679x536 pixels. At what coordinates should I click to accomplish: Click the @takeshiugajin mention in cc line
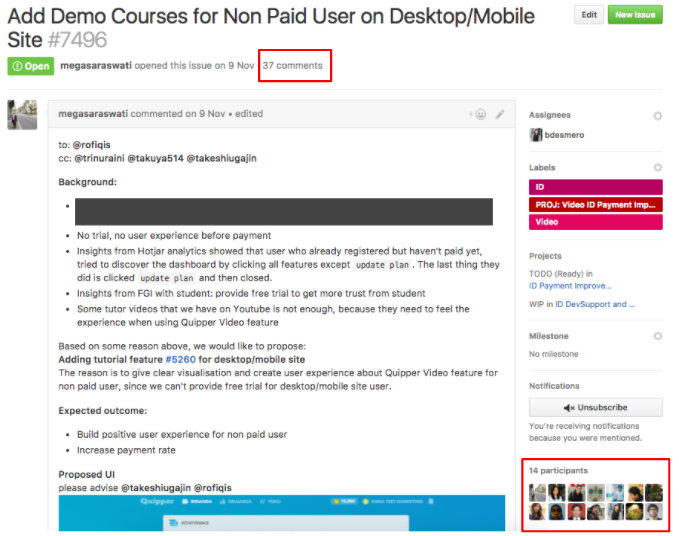click(x=222, y=158)
